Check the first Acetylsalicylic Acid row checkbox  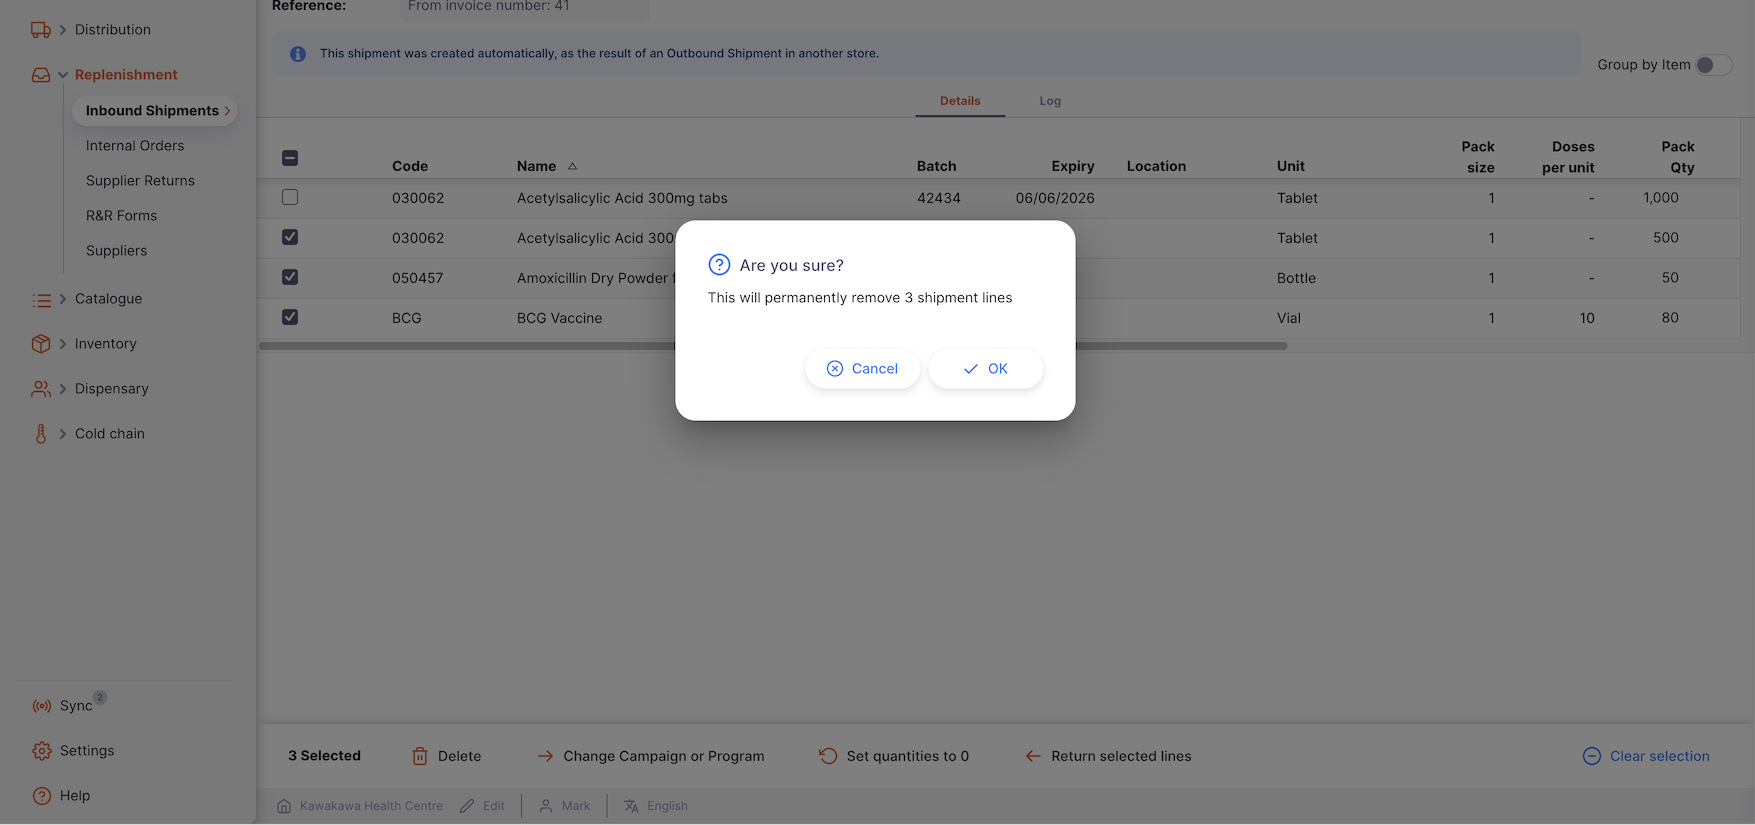pyautogui.click(x=290, y=198)
